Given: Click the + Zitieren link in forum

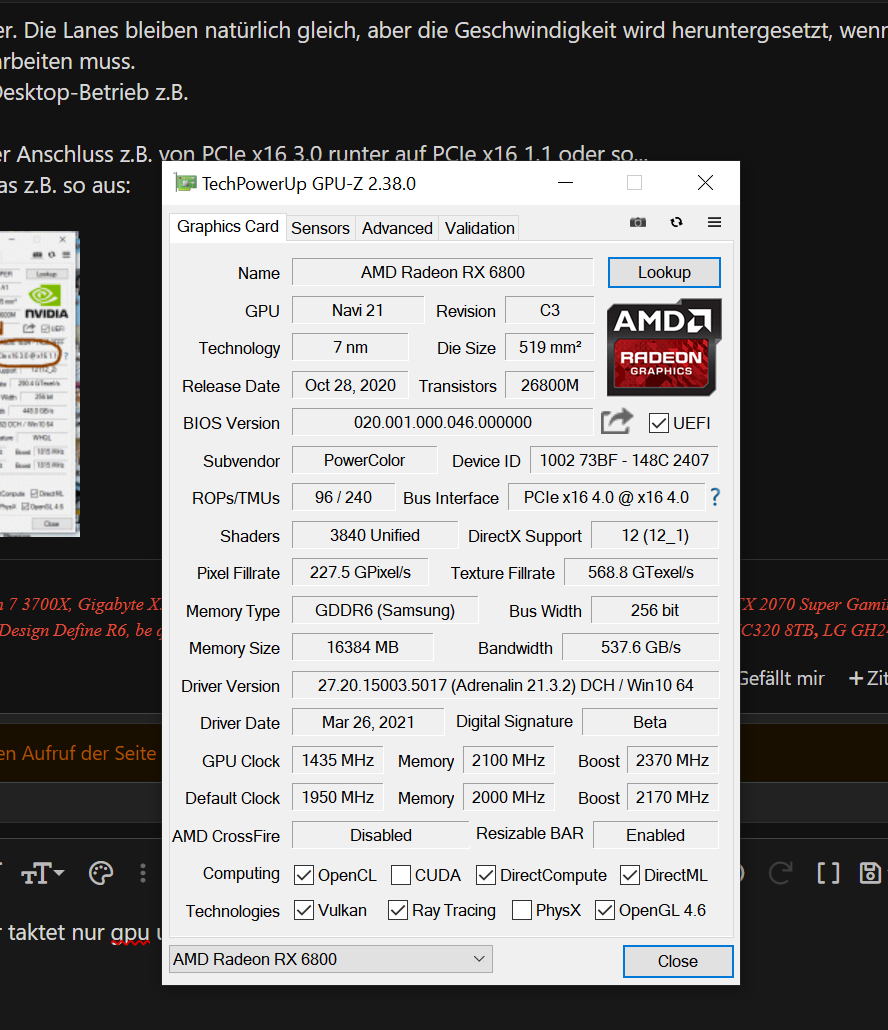Looking at the screenshot, I should click(868, 678).
